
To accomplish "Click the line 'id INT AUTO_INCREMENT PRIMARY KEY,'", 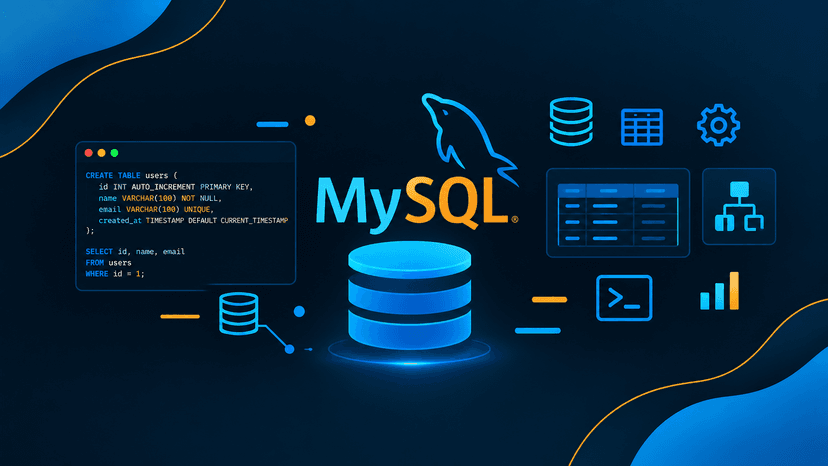I will [x=176, y=187].
